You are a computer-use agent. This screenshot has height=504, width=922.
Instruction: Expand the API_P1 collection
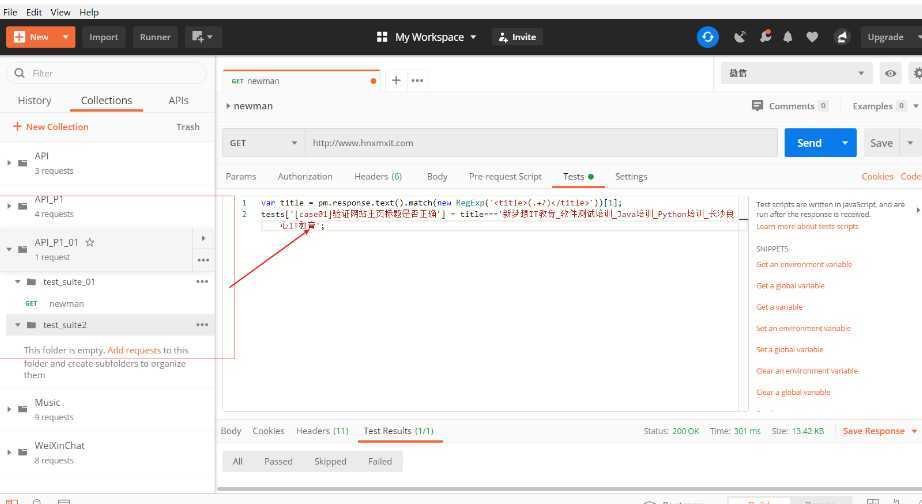9,206
